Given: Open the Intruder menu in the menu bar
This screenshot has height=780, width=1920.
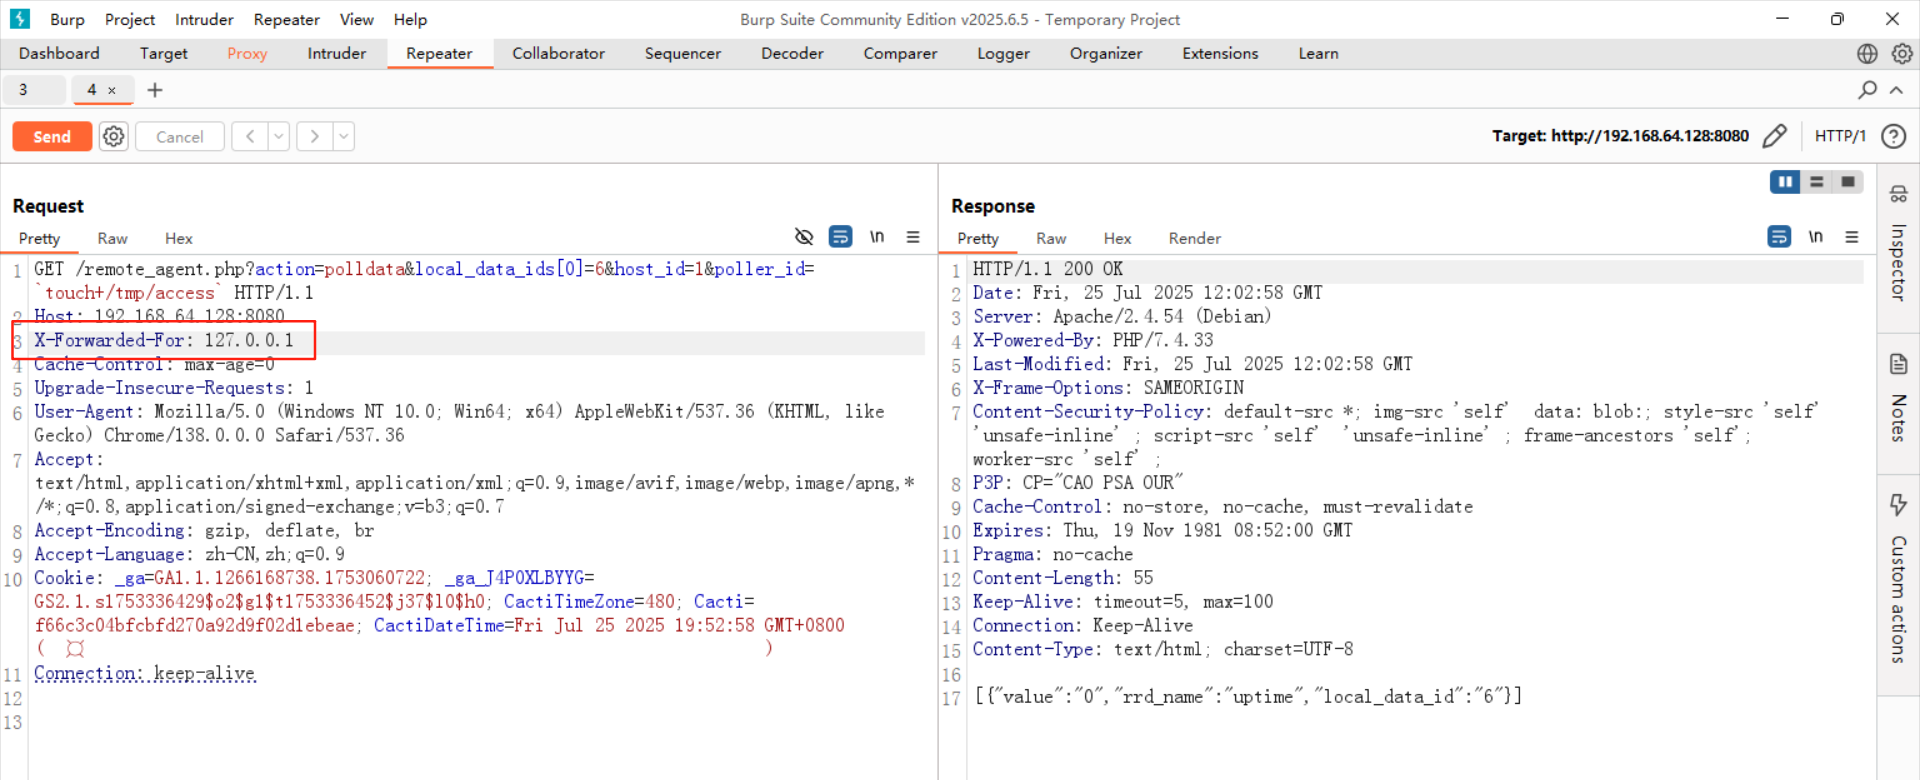Looking at the screenshot, I should (x=204, y=19).
